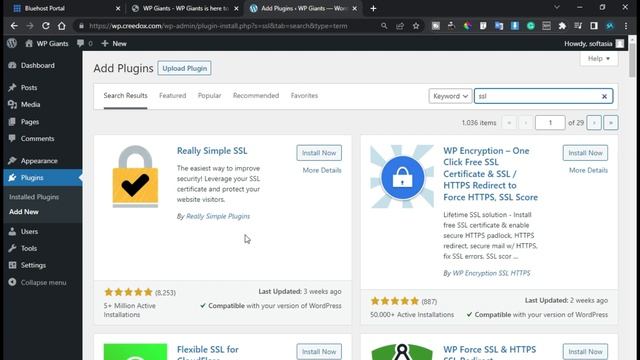The image size is (640, 360).
Task: Click the browser Forward arrow
Action: [30, 26]
